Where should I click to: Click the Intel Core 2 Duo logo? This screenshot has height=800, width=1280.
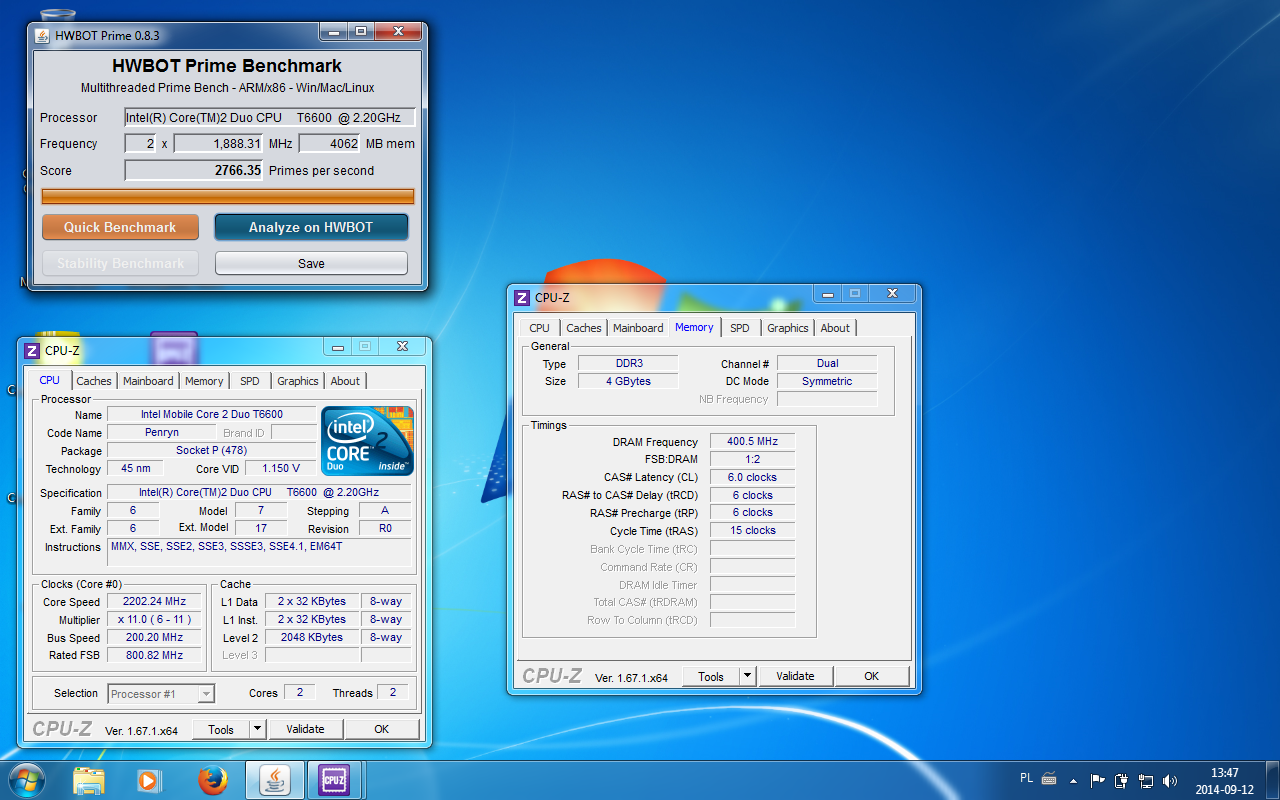click(367, 441)
